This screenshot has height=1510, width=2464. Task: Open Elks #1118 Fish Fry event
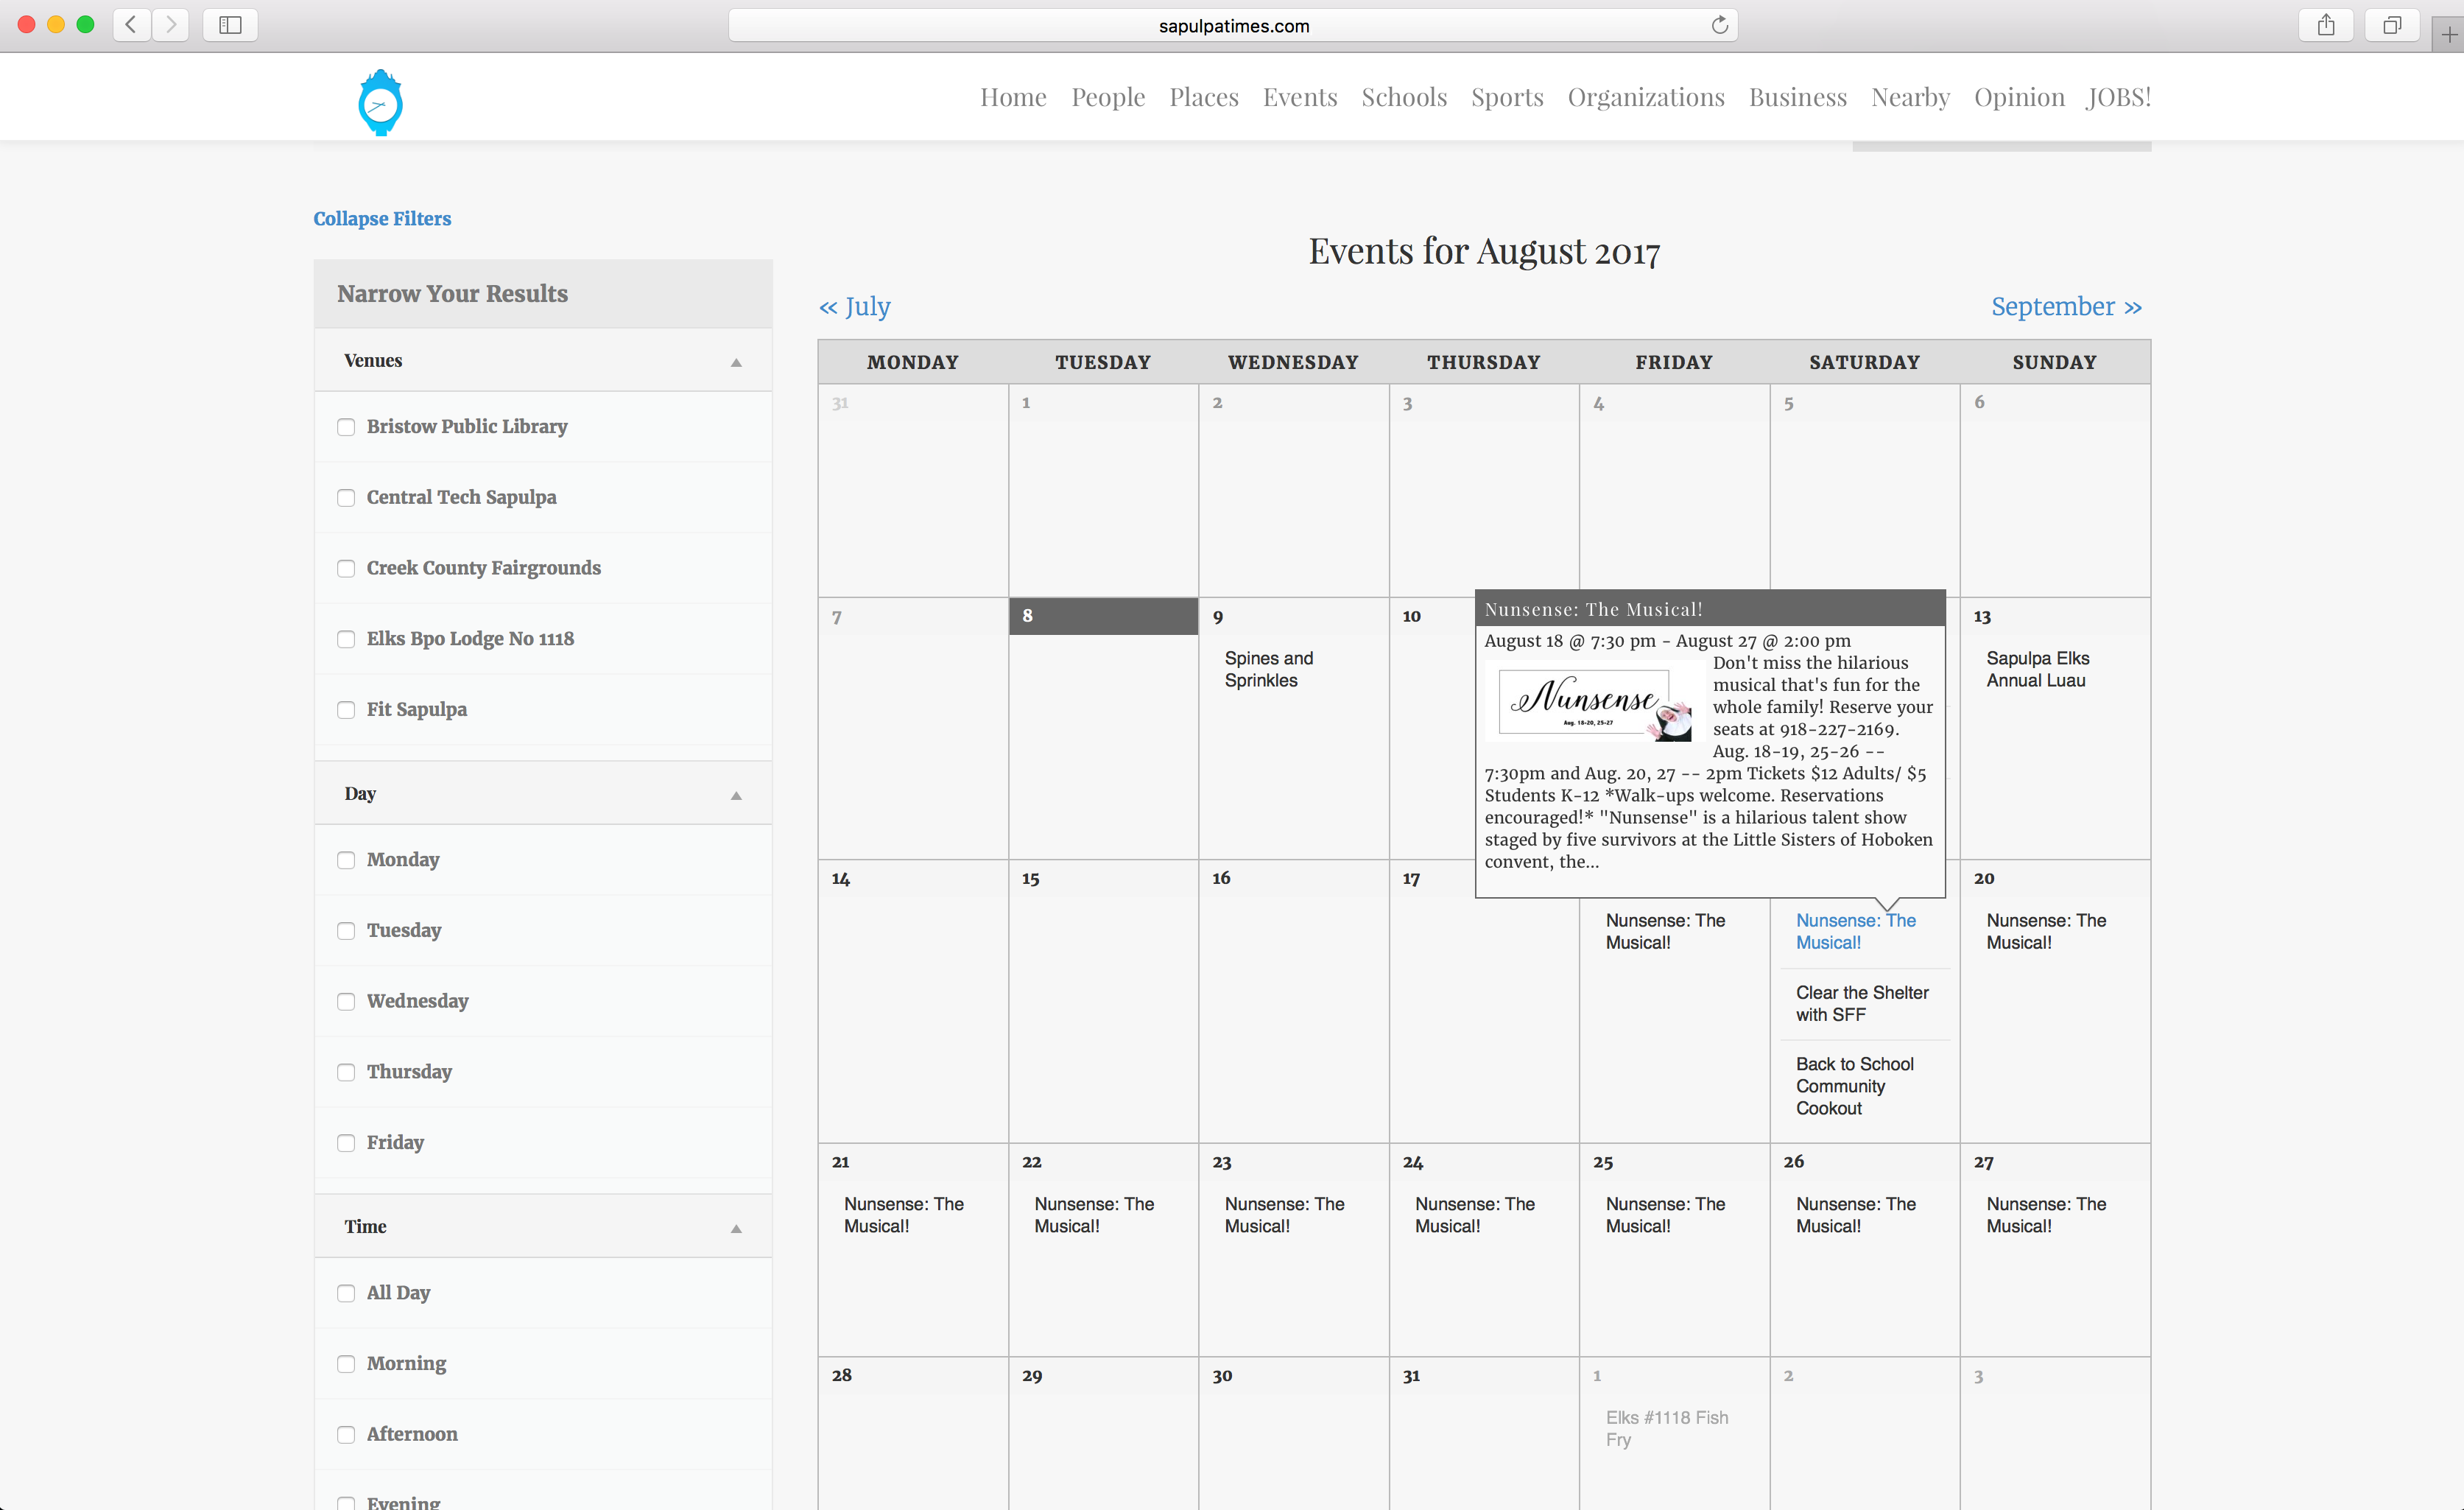(1666, 1428)
